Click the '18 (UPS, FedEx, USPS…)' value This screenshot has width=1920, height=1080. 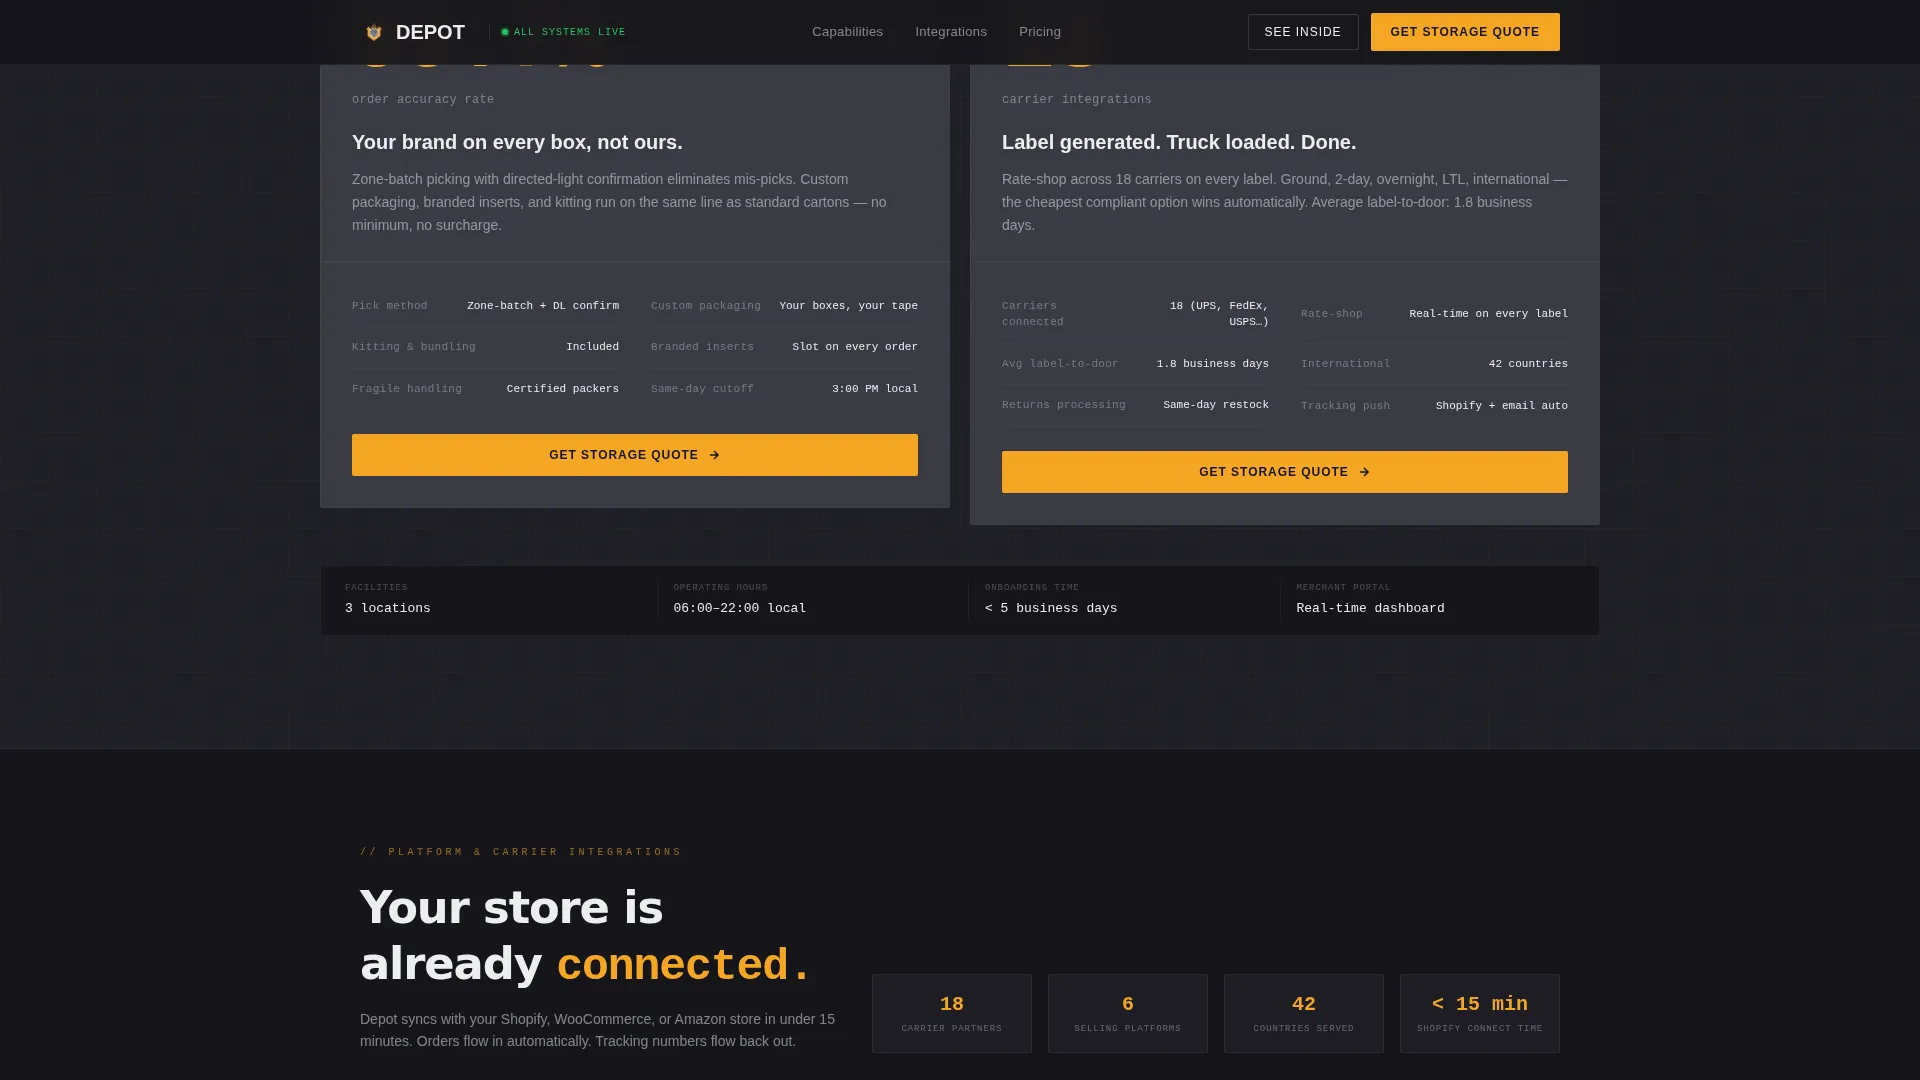click(x=1219, y=314)
